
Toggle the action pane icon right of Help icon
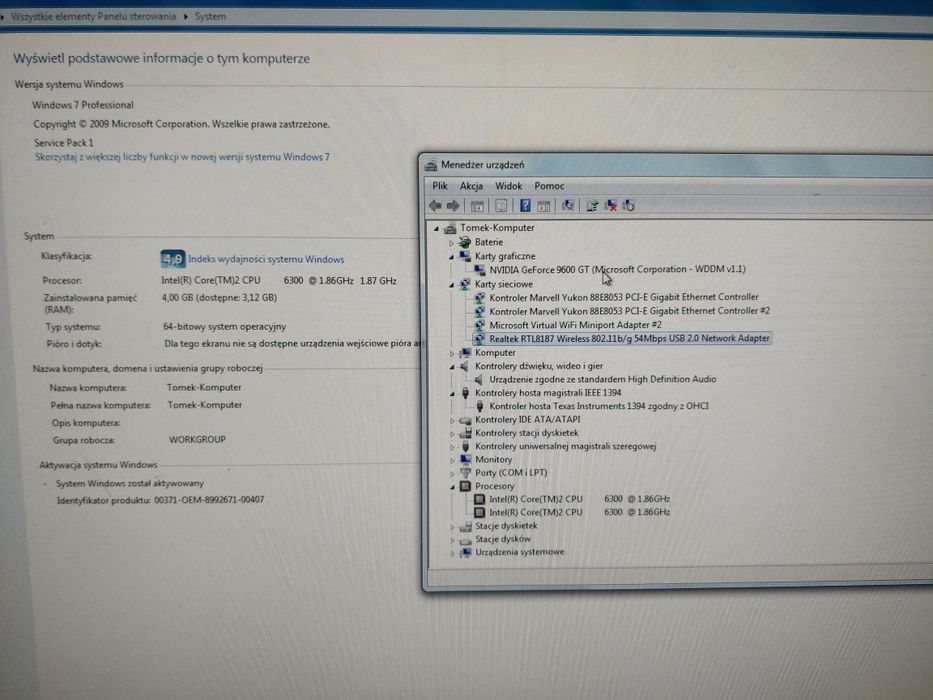pyautogui.click(x=543, y=206)
